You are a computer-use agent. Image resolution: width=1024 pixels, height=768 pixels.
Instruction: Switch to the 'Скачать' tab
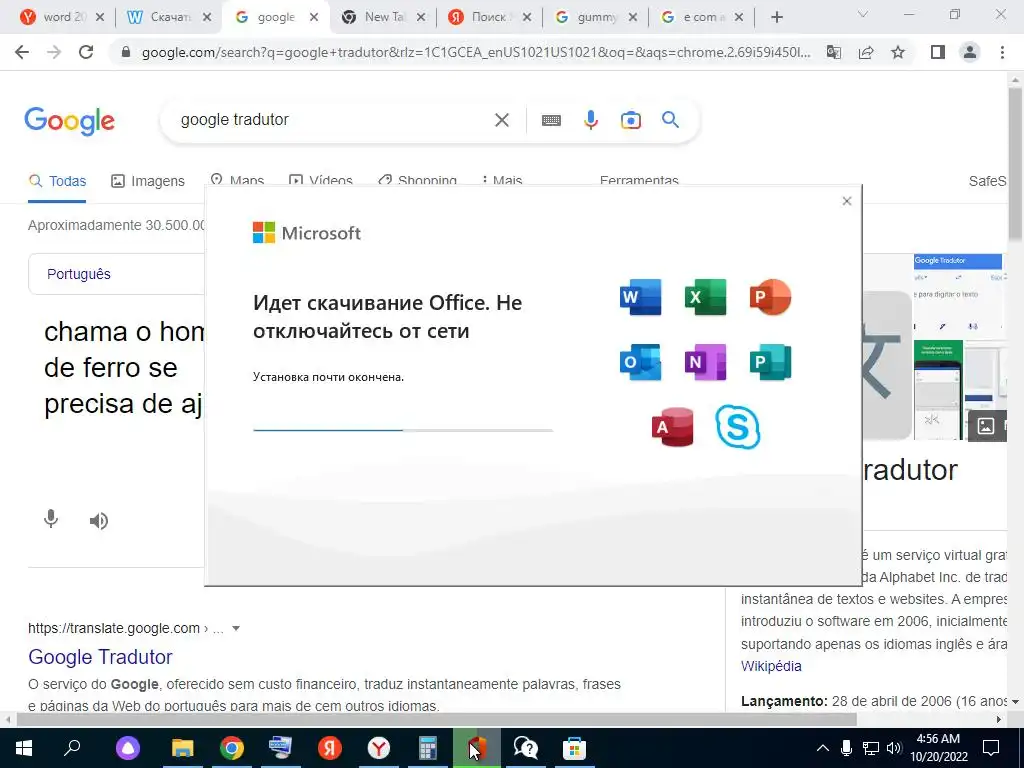point(168,17)
